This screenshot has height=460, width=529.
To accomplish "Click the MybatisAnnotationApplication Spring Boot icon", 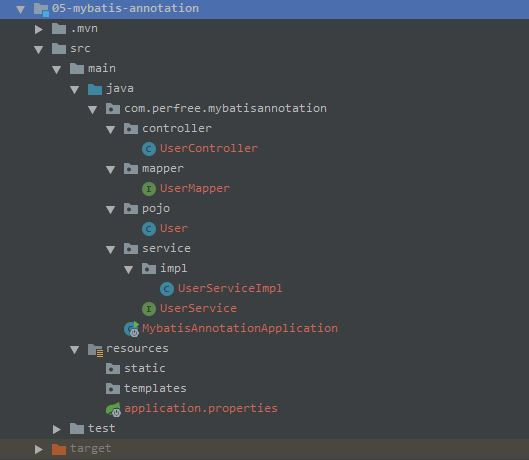I will (131, 329).
